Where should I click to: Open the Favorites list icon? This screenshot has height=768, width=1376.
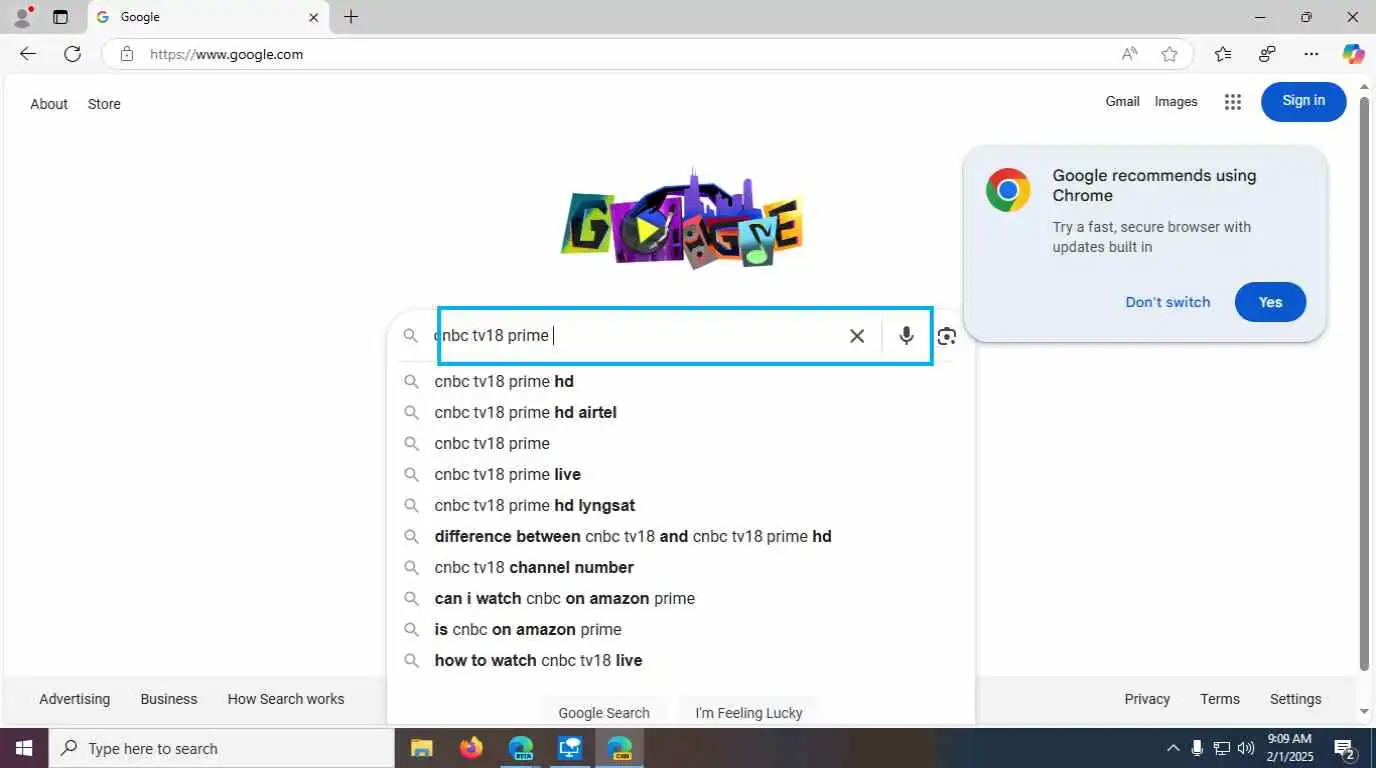click(x=1222, y=54)
